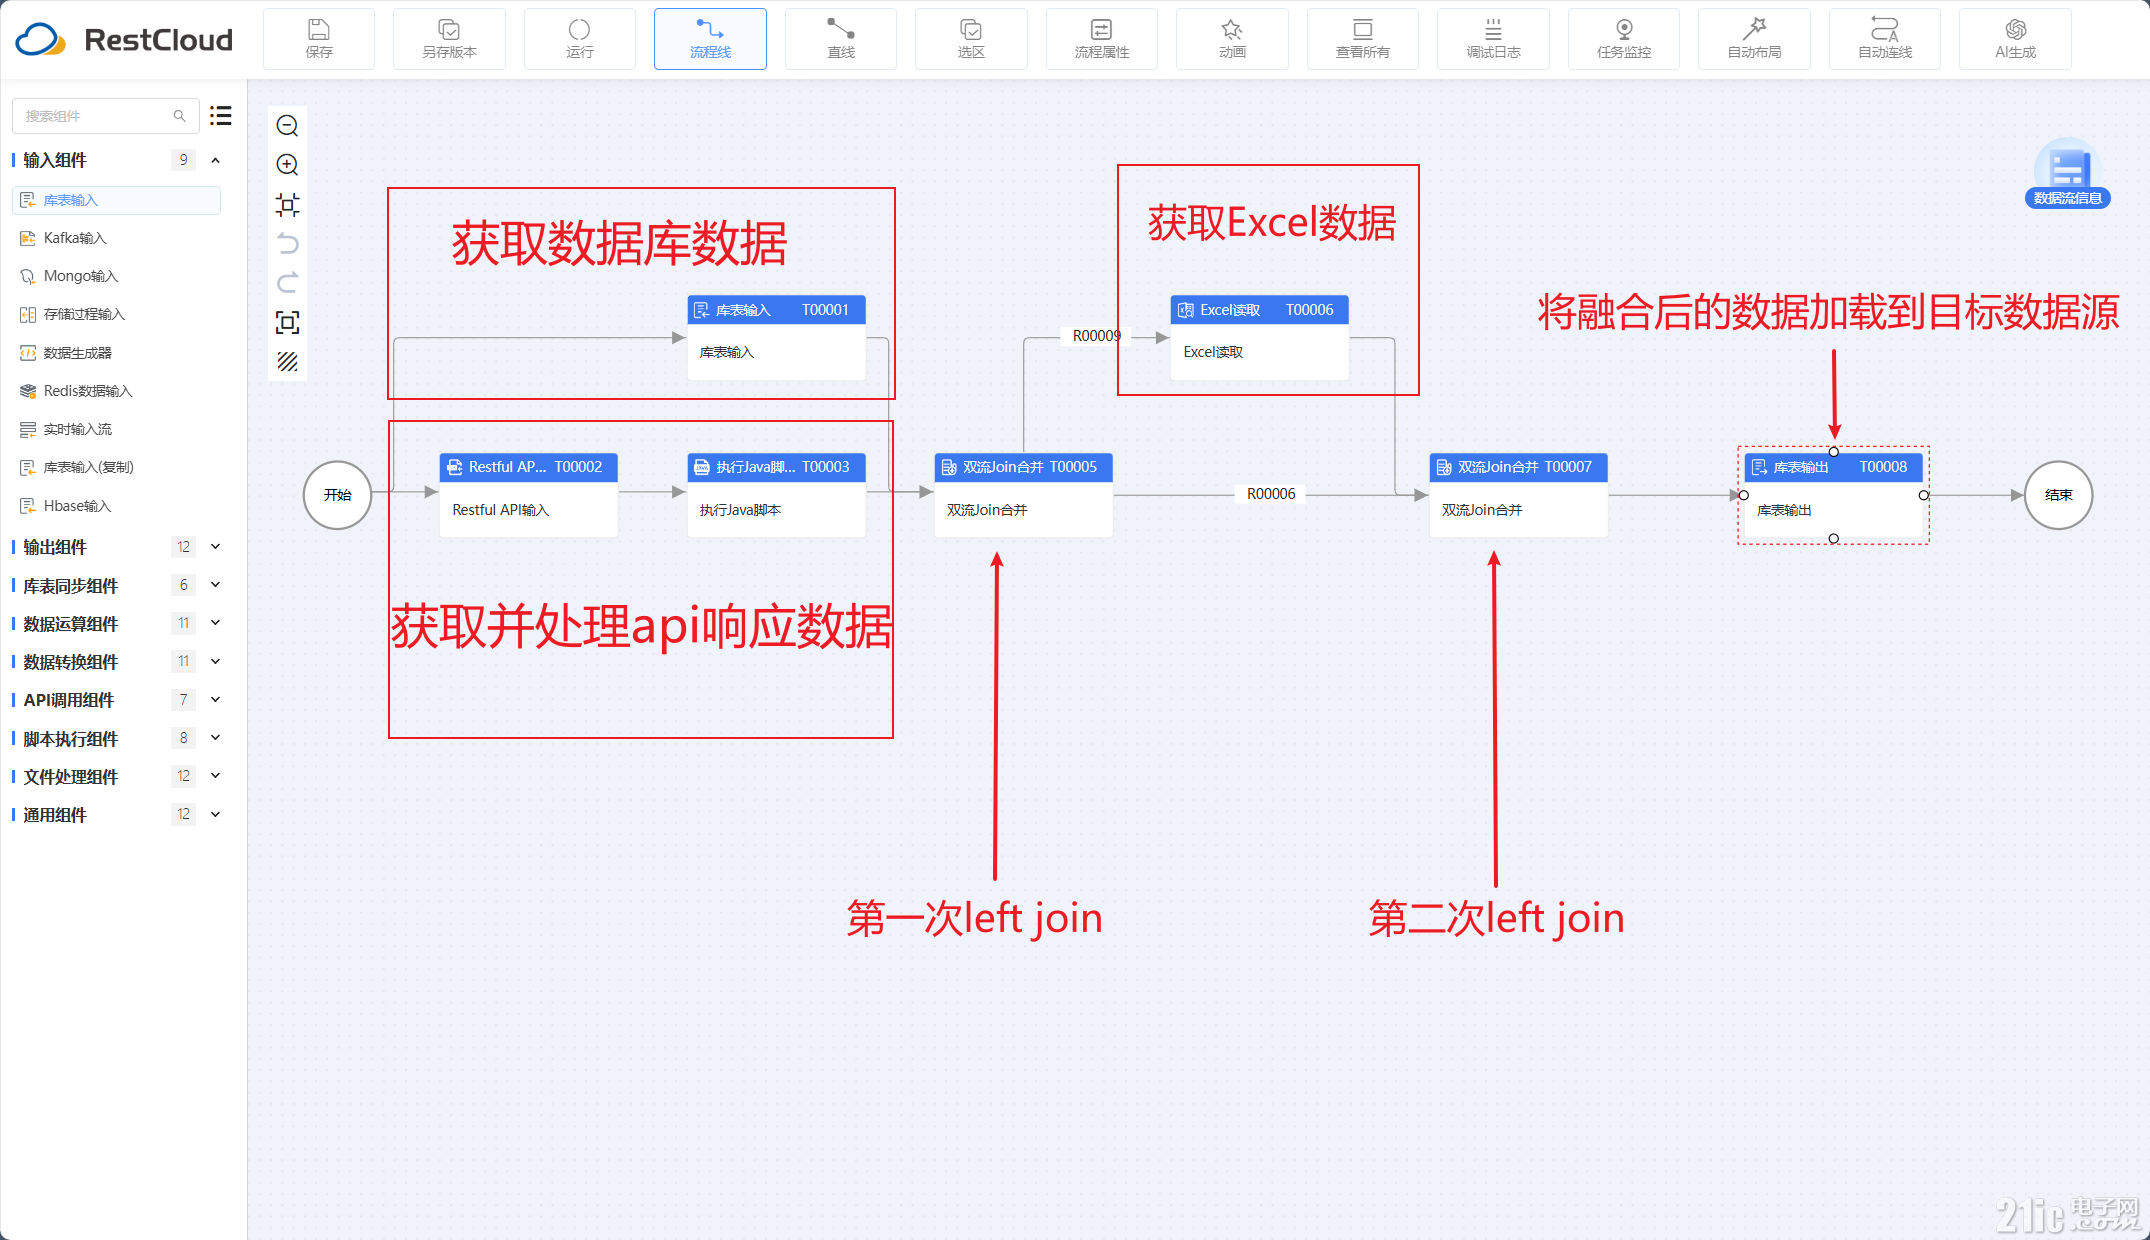This screenshot has height=1240, width=2150.
Task: Run the flow with 运行 button
Action: pos(580,39)
